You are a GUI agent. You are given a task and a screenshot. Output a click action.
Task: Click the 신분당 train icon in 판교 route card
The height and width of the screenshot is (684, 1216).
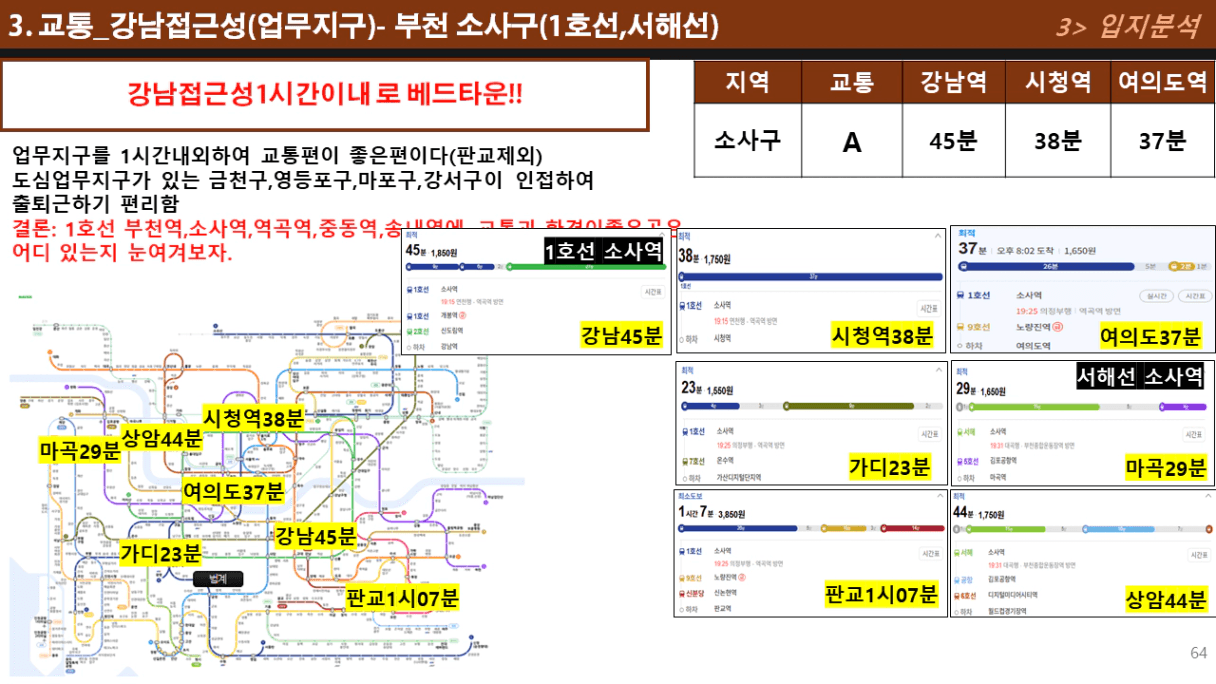click(x=683, y=594)
